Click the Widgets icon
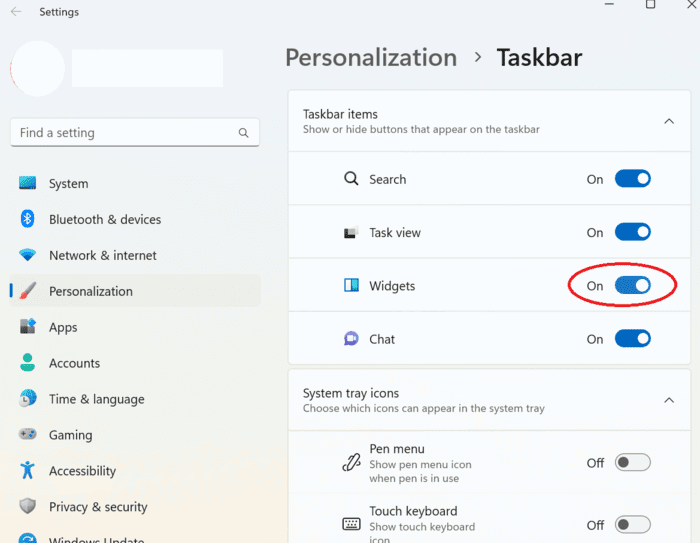The width and height of the screenshot is (700, 543). (x=351, y=285)
